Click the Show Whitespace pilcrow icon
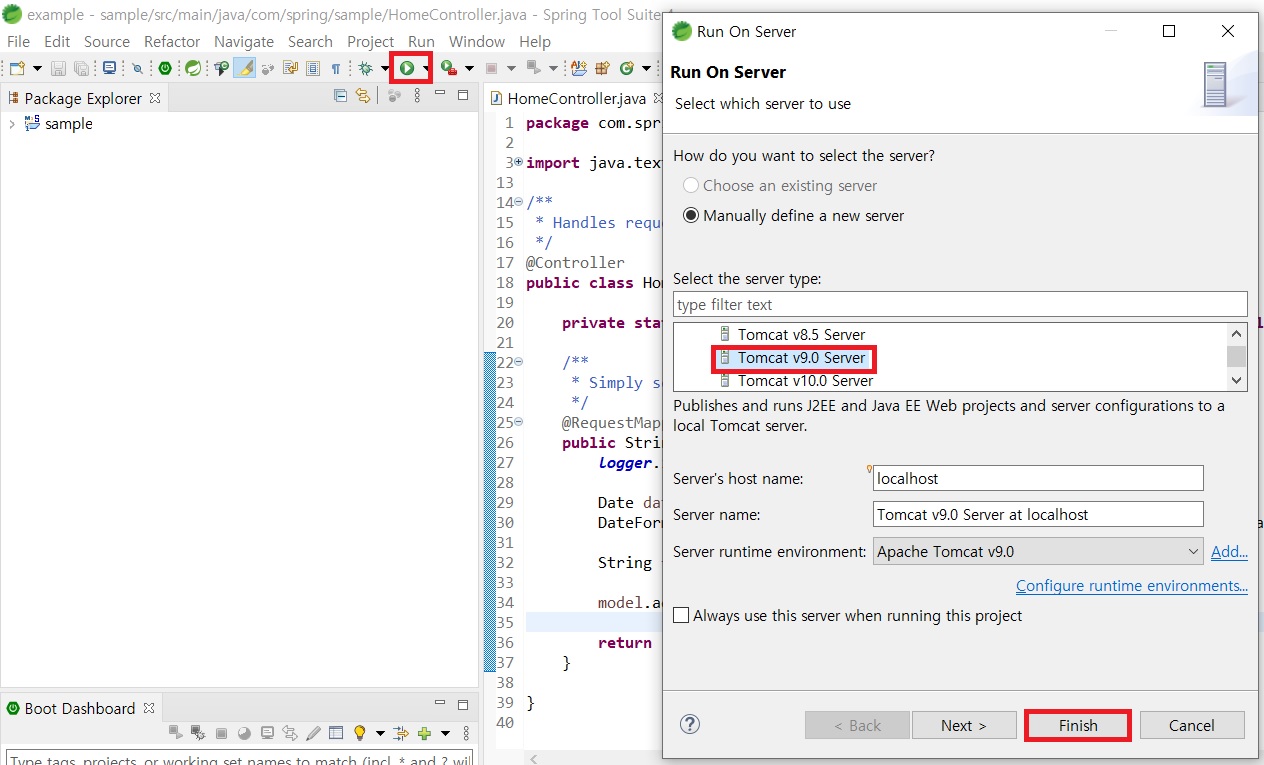This screenshot has height=765, width=1264. pos(336,68)
